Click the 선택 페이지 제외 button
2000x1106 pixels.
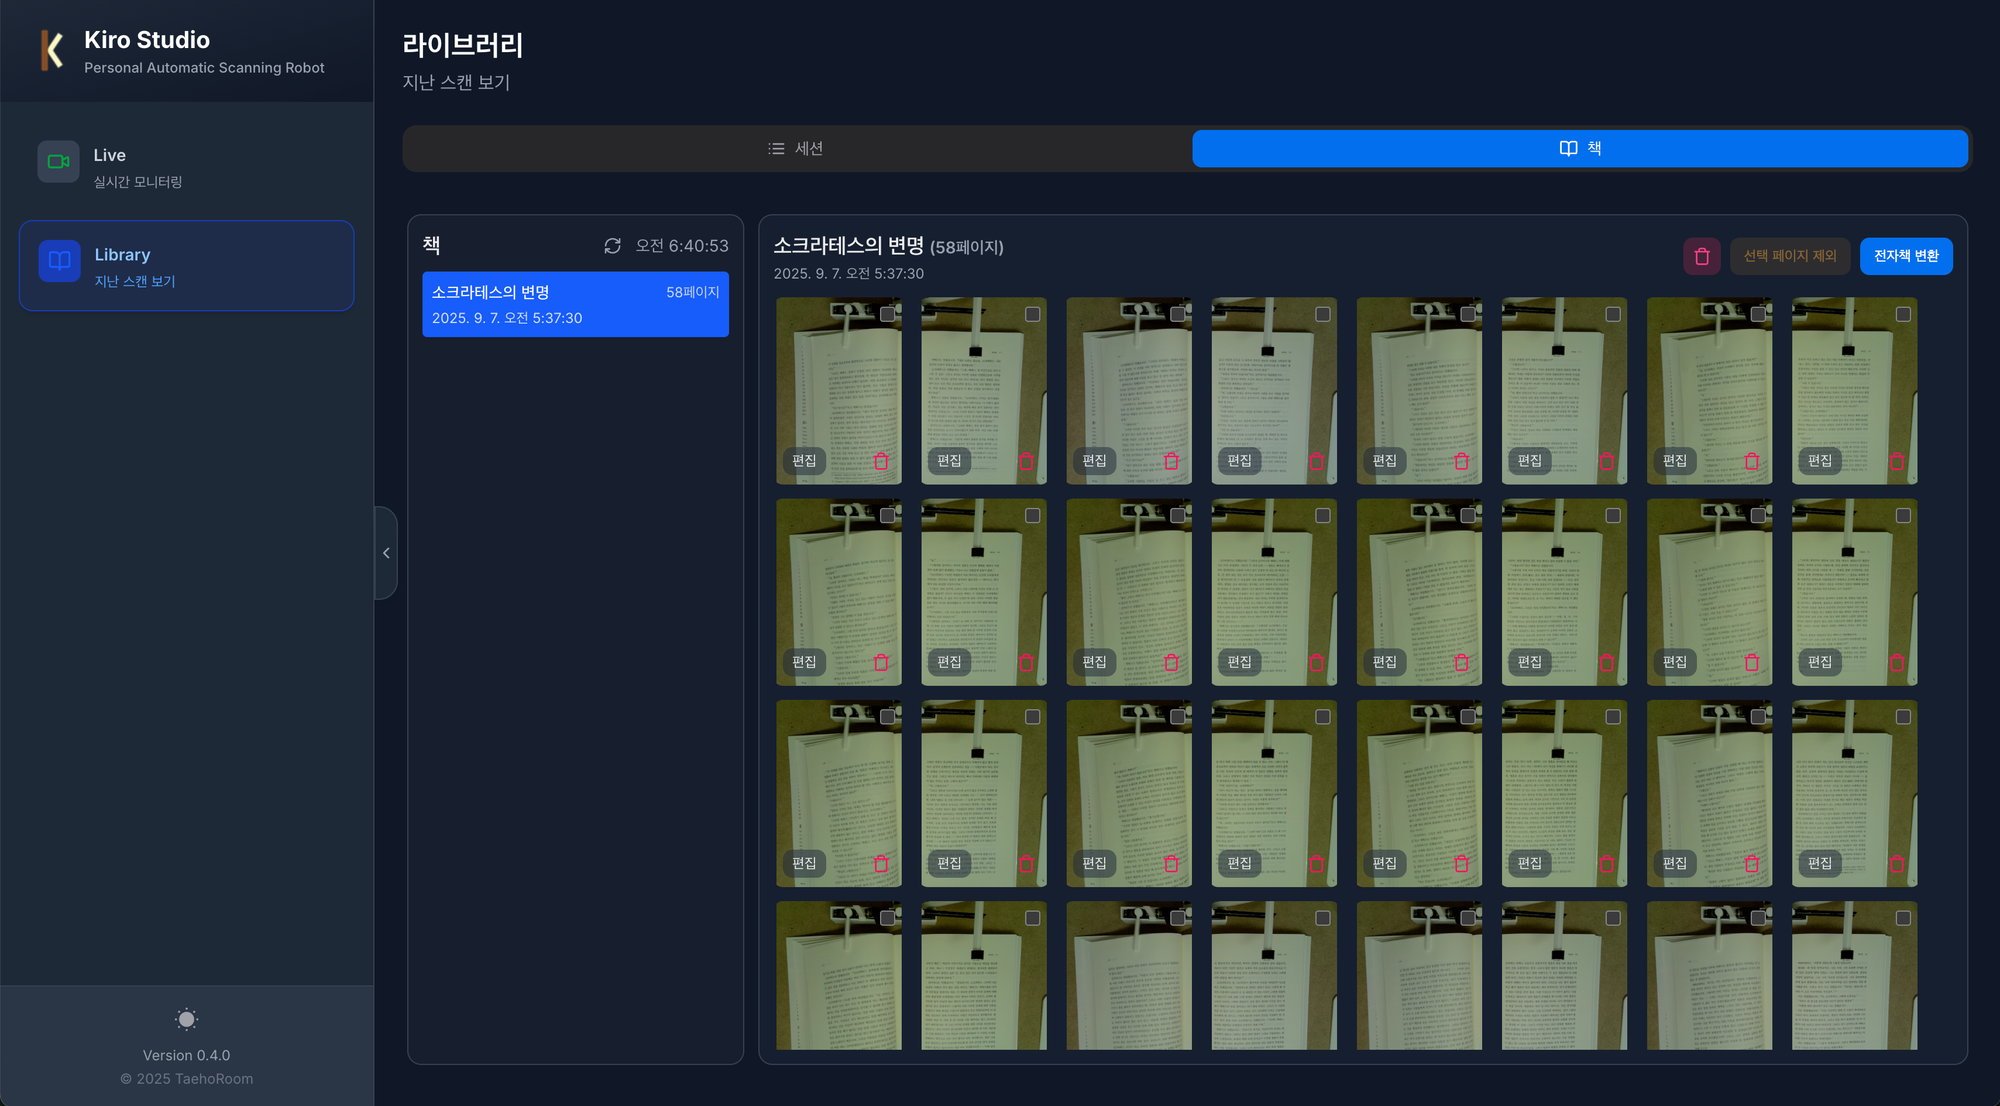(x=1789, y=256)
